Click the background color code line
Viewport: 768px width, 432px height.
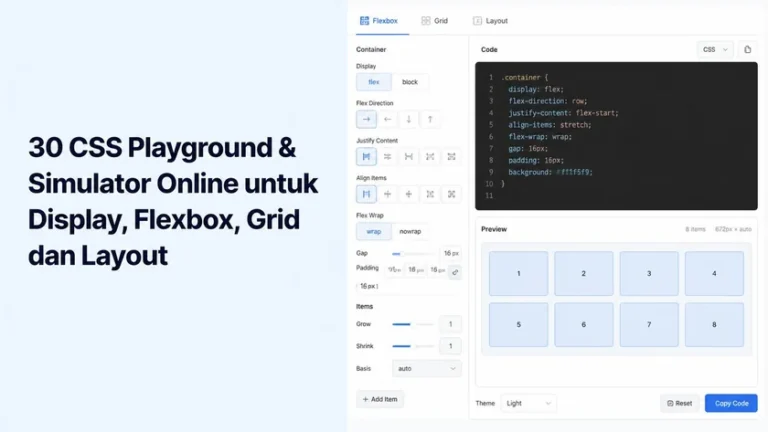(x=550, y=172)
